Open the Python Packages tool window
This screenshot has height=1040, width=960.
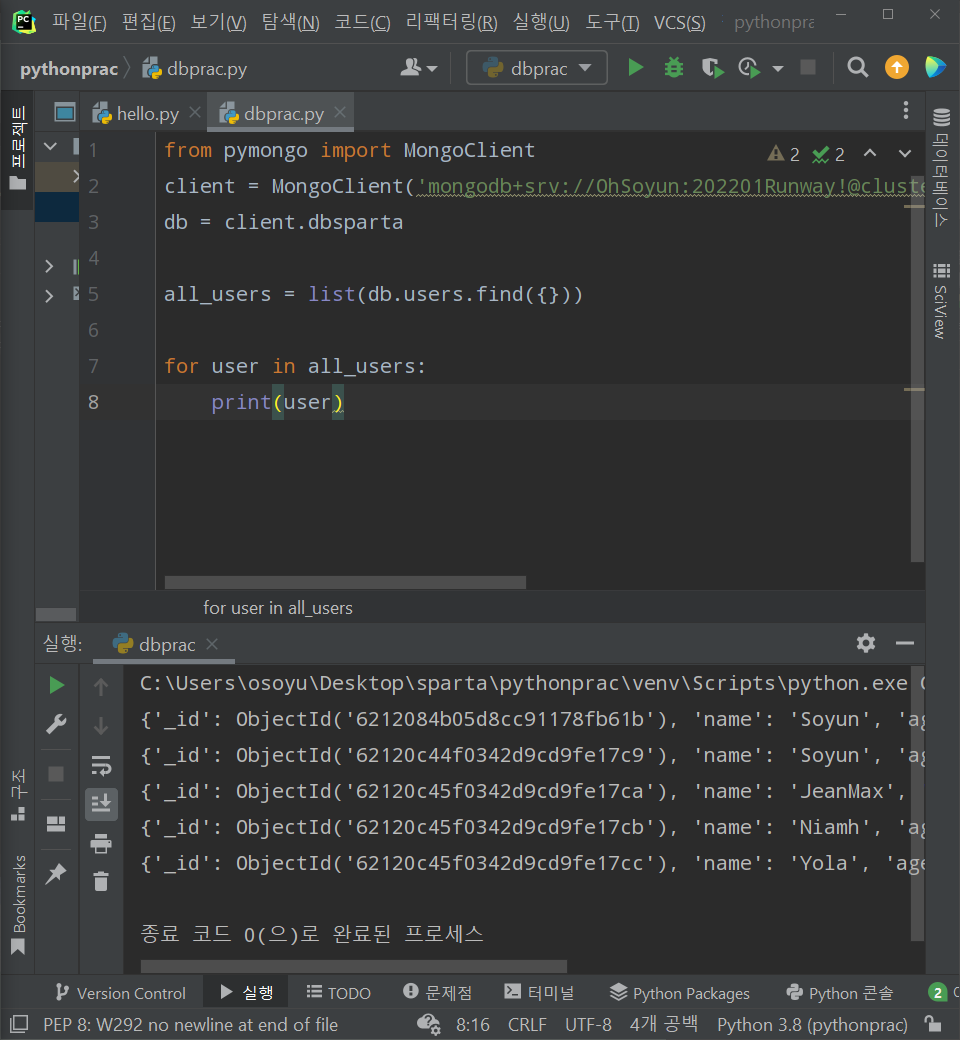[680, 993]
